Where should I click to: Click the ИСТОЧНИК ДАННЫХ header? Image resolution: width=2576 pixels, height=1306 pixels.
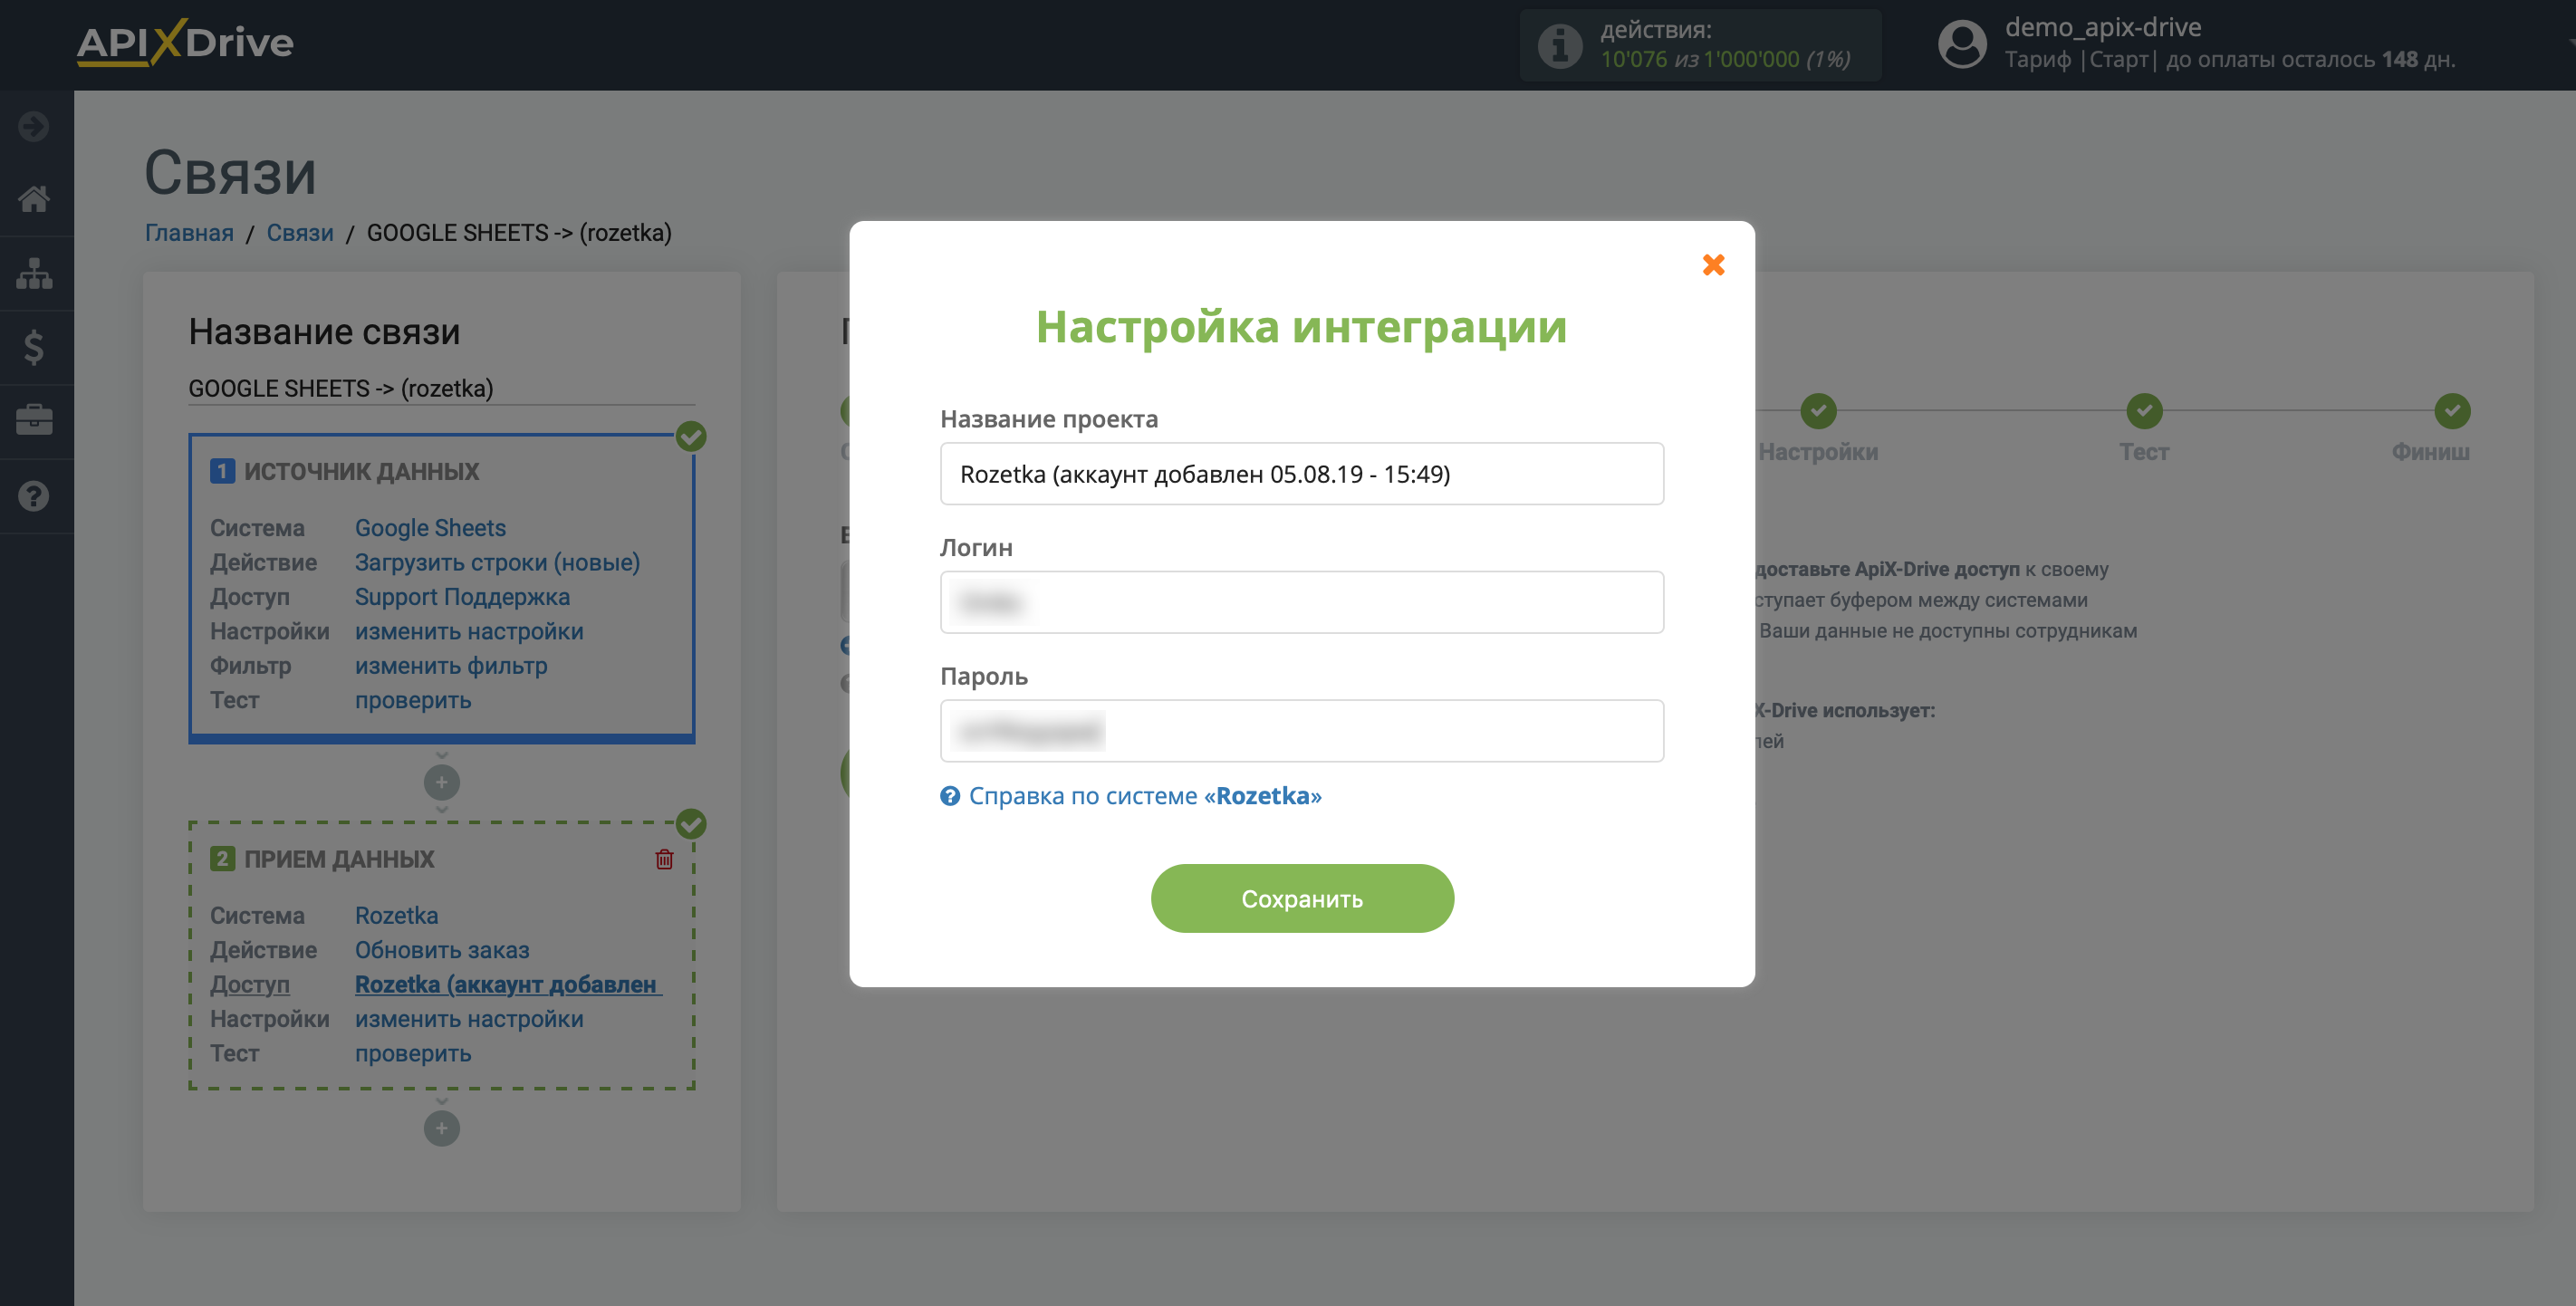point(361,471)
